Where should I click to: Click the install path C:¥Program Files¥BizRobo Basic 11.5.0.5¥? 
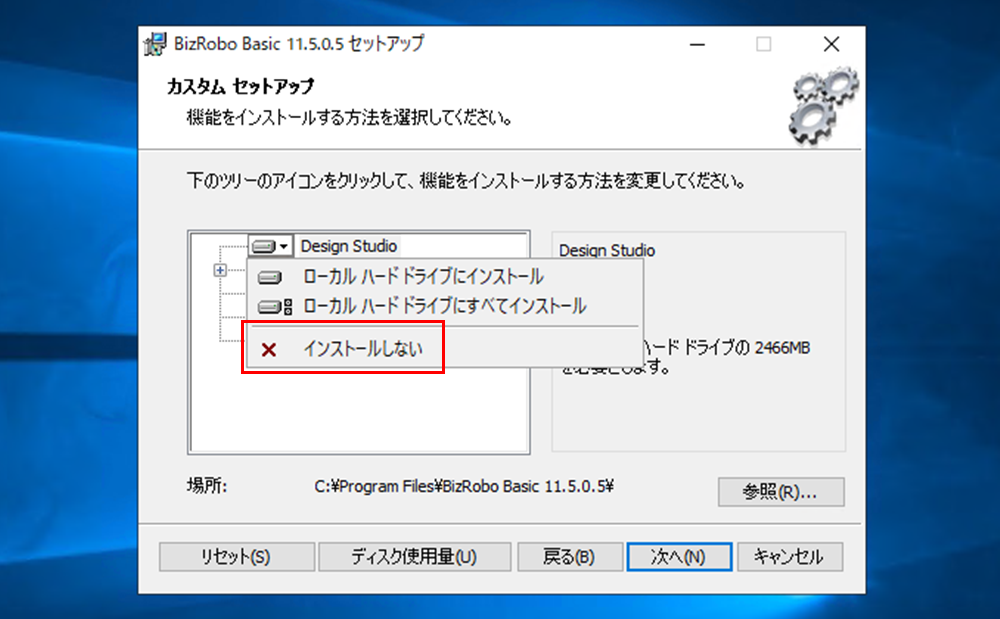point(464,486)
